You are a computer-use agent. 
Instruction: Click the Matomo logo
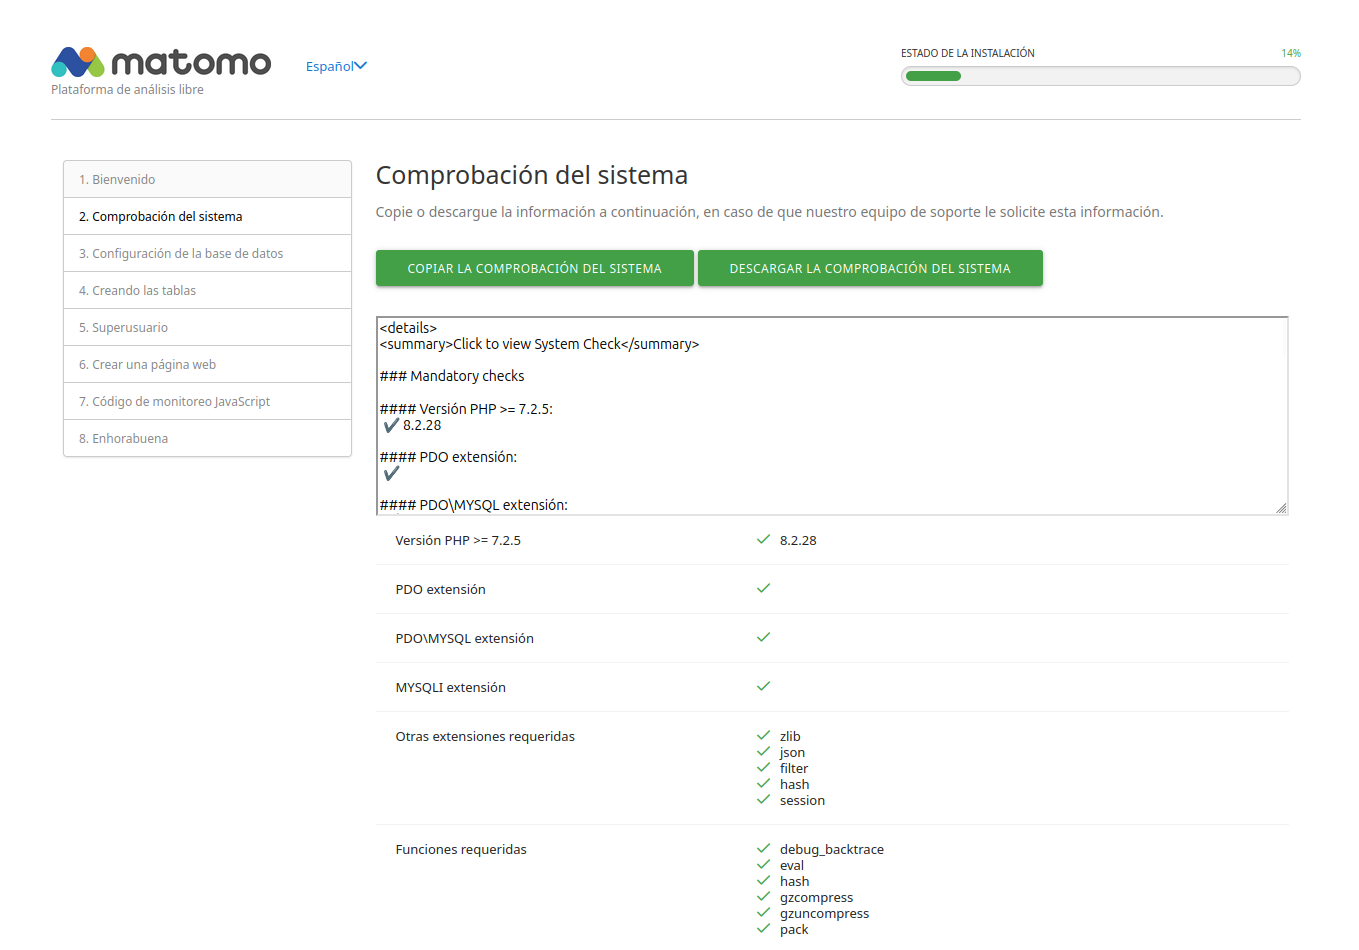161,63
